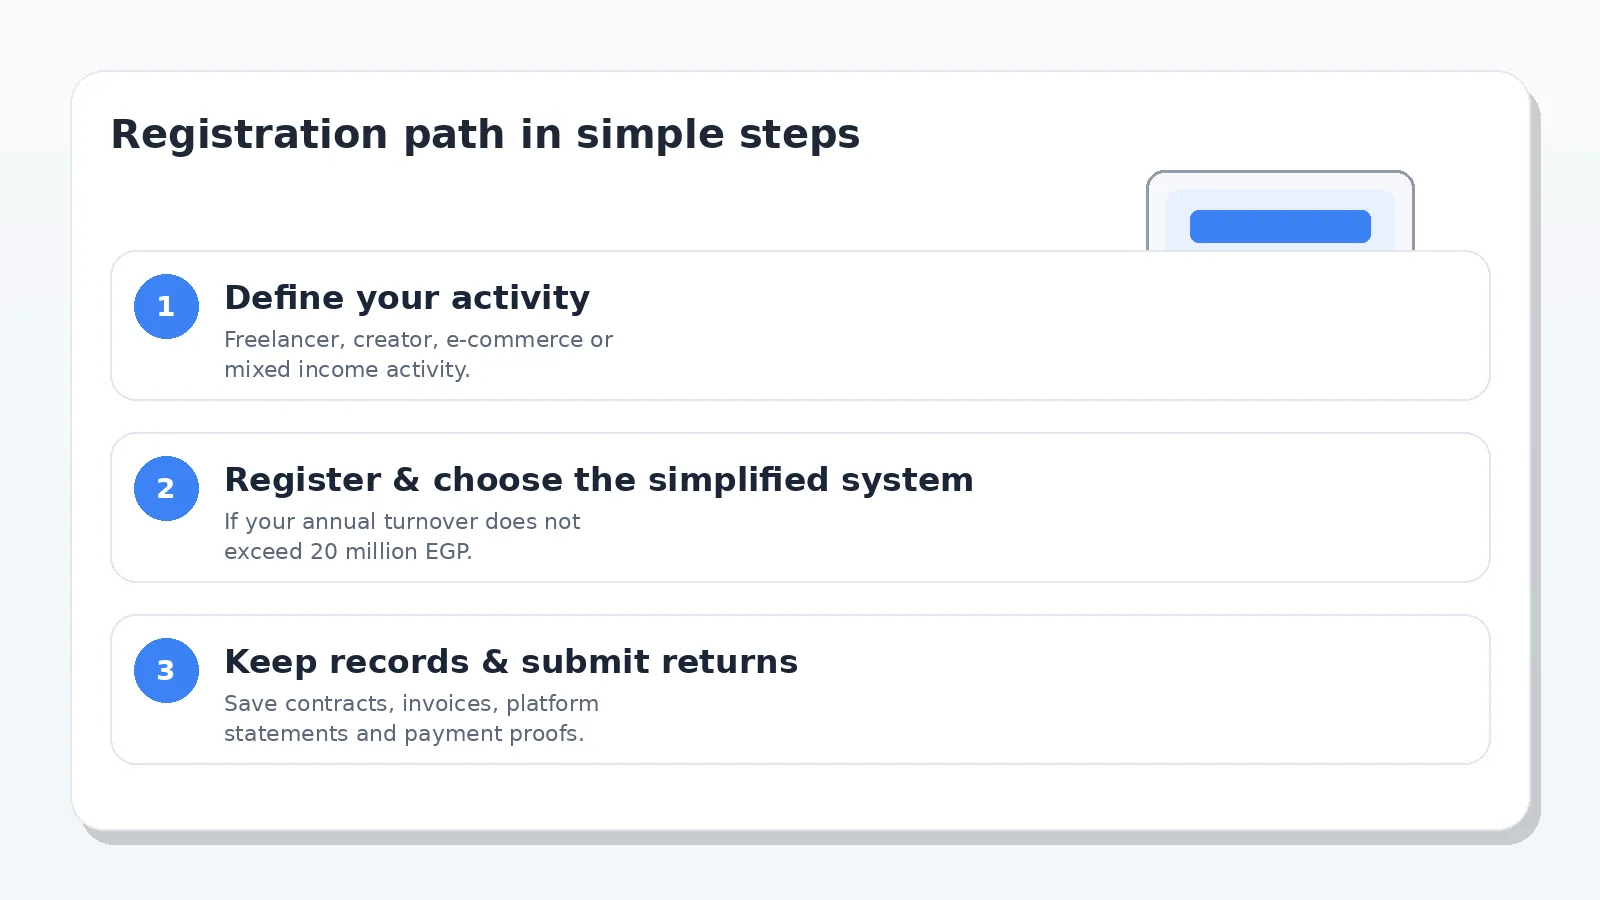The height and width of the screenshot is (900, 1600).
Task: Select the 'Define your activity' heading
Action: [407, 298]
